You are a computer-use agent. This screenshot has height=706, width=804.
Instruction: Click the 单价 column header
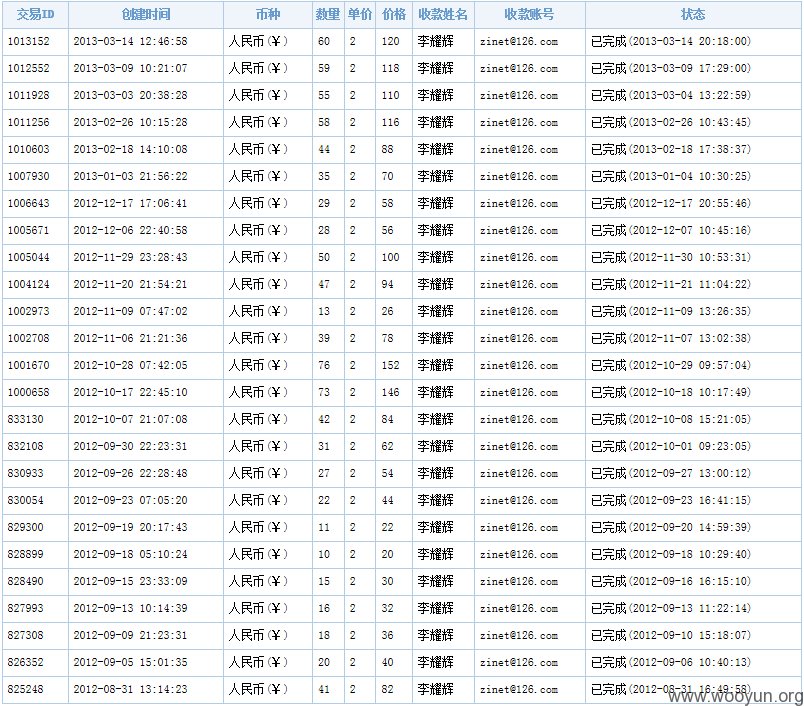[x=359, y=14]
